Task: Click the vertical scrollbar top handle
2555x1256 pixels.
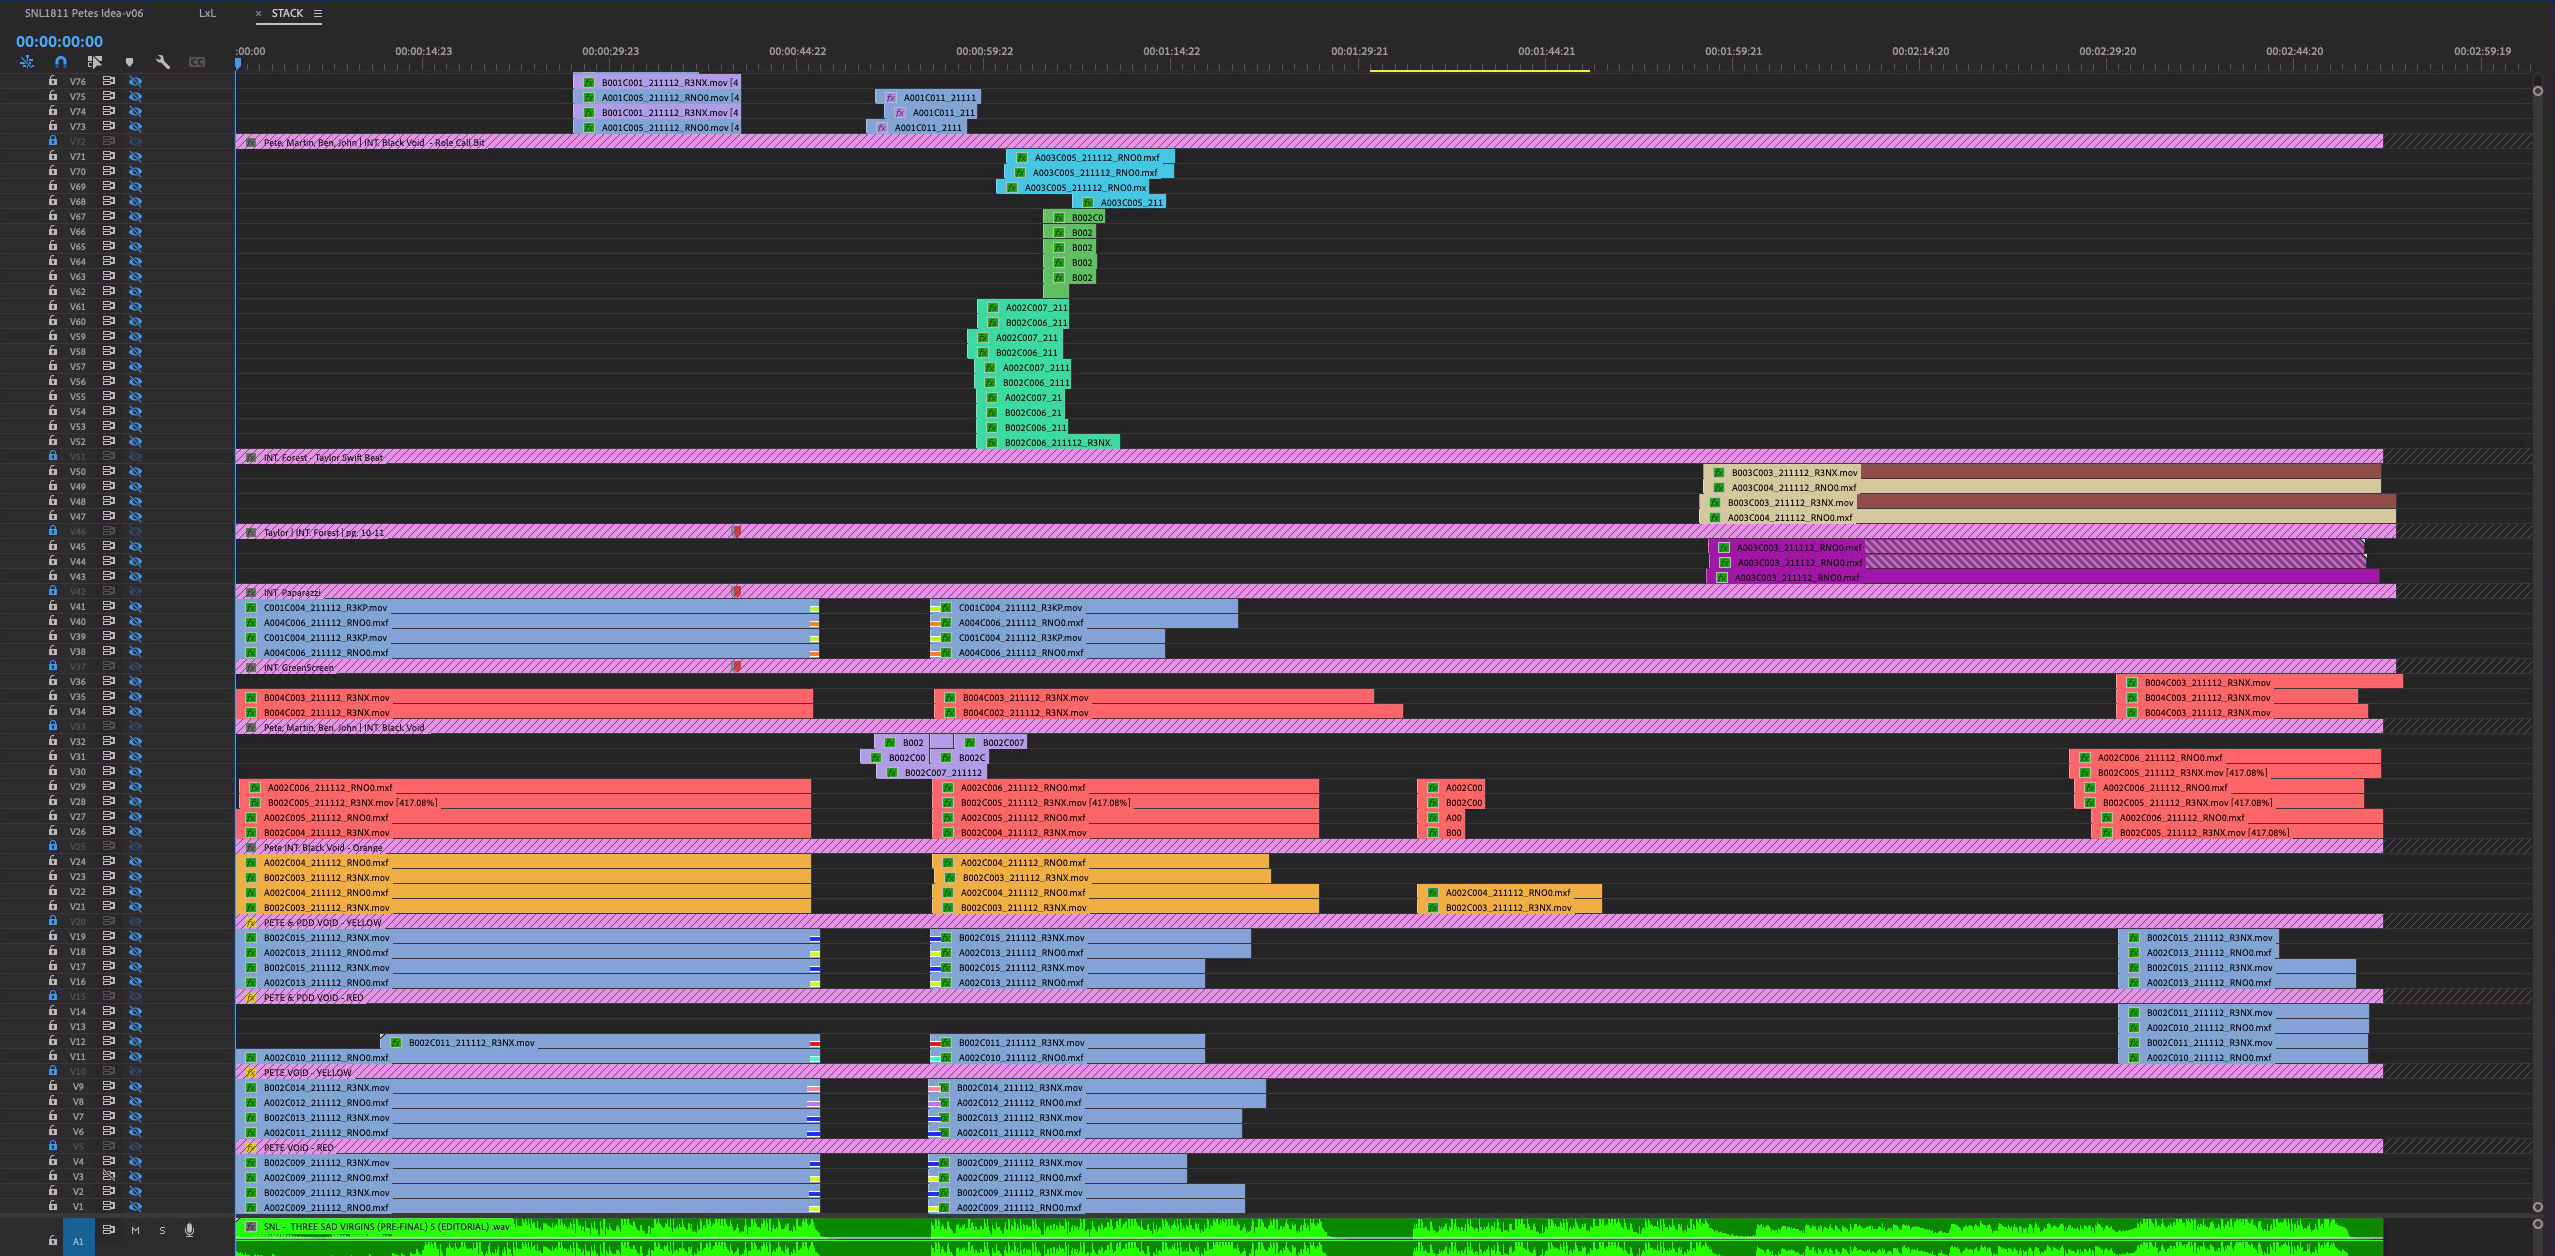Action: pos(2537,91)
